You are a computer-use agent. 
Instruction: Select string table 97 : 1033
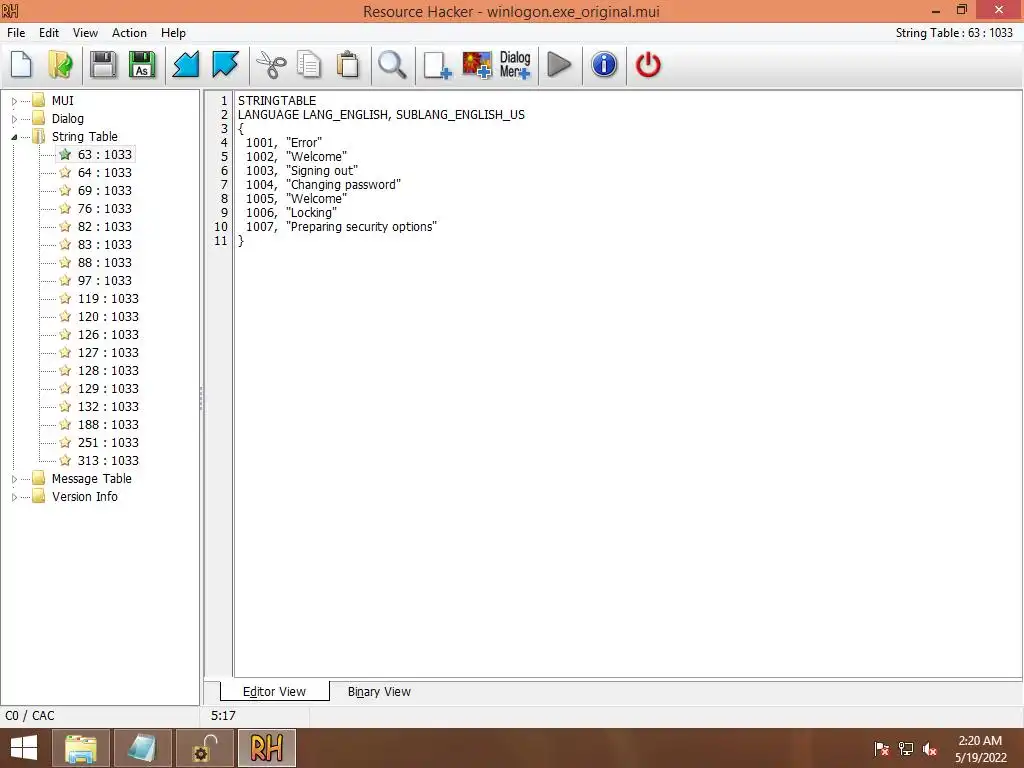click(104, 280)
